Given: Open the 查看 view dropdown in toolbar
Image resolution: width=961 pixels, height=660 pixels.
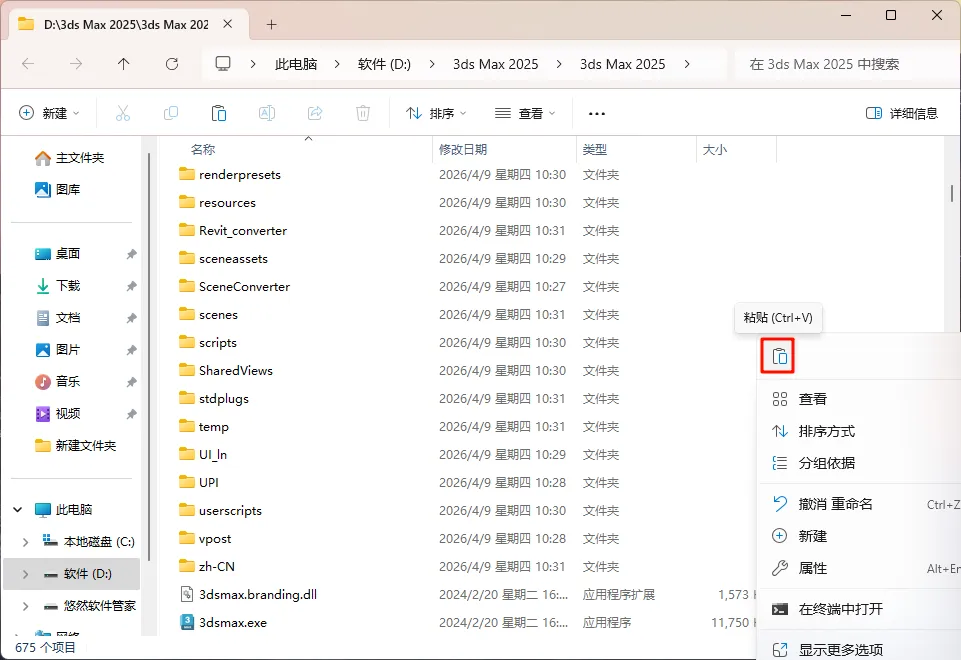Looking at the screenshot, I should tap(525, 113).
